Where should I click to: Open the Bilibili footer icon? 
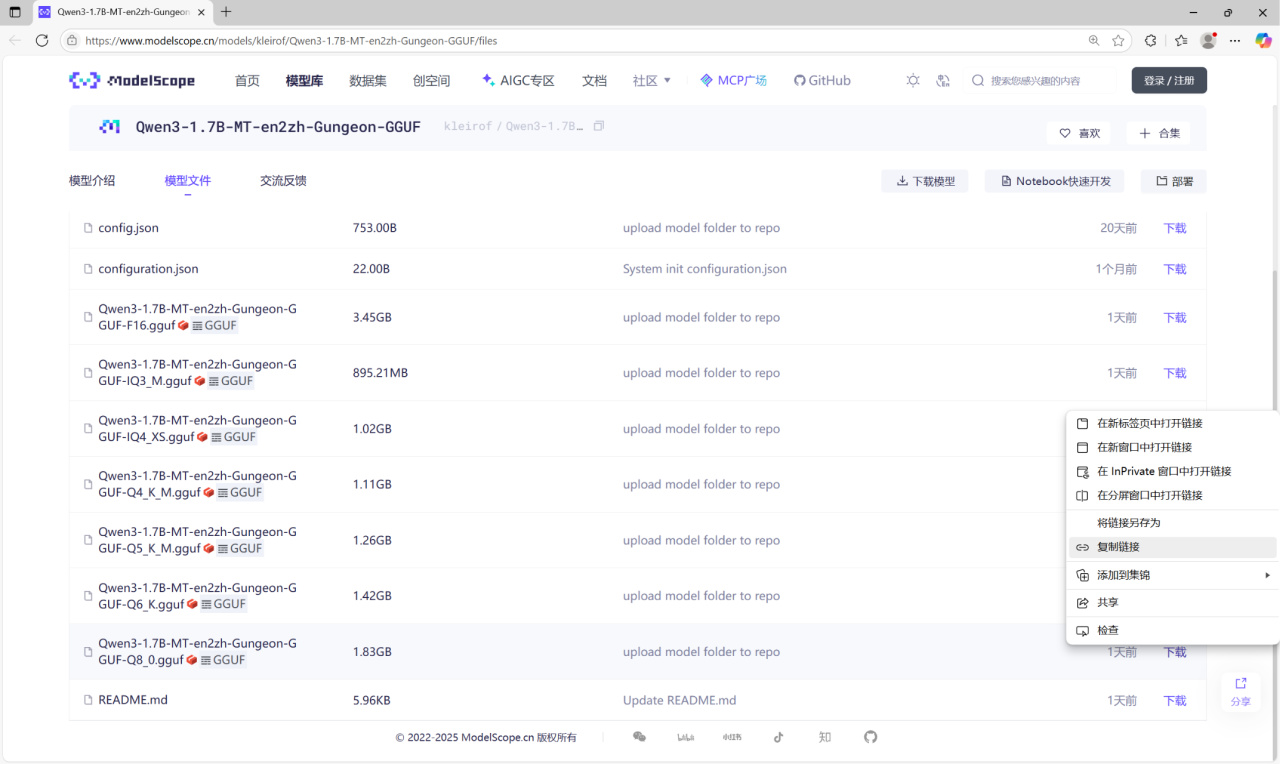coord(686,737)
